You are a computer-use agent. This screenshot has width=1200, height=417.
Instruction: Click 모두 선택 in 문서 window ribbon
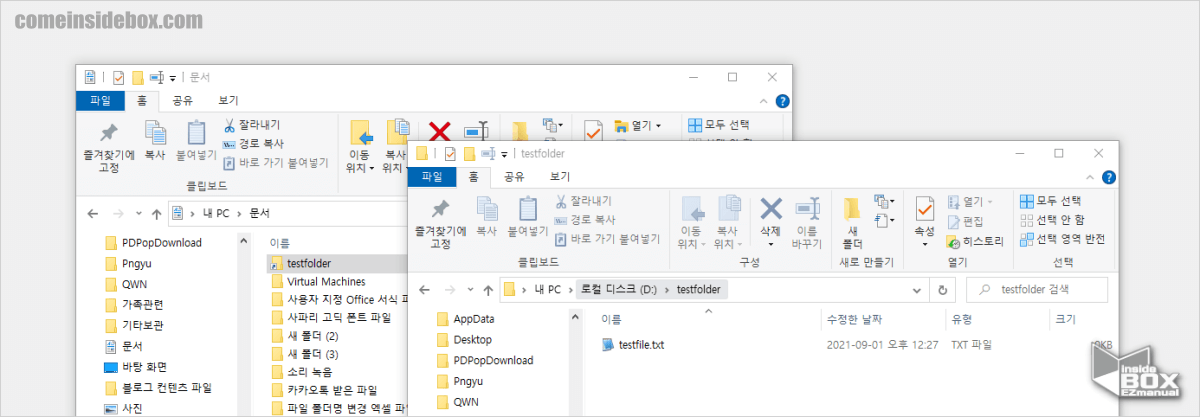(719, 125)
